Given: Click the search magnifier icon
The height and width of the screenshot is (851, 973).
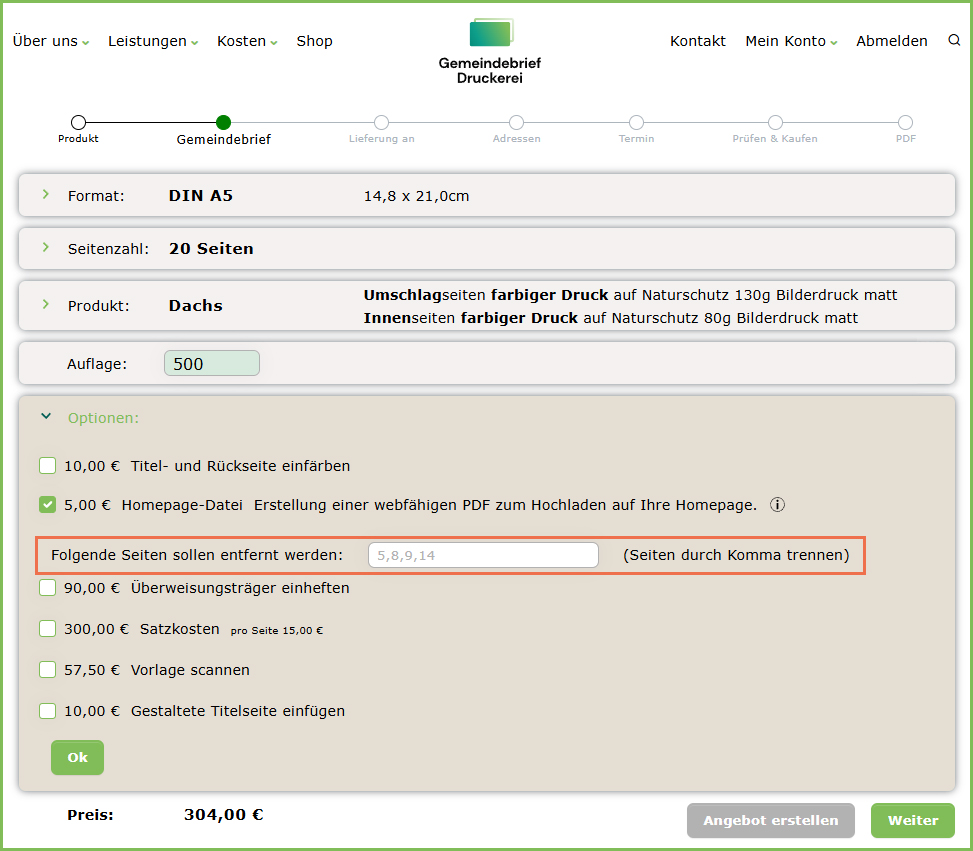Looking at the screenshot, I should 953,41.
